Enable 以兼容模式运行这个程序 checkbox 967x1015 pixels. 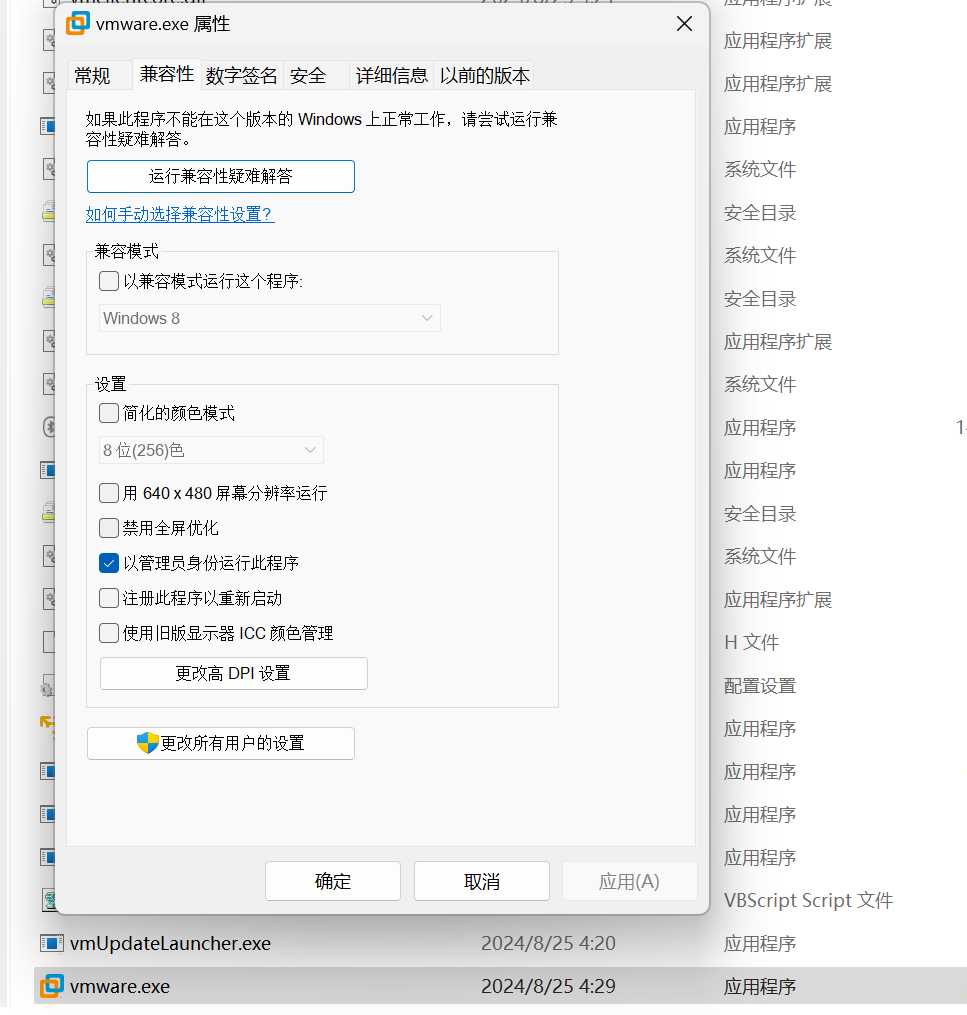(x=108, y=281)
